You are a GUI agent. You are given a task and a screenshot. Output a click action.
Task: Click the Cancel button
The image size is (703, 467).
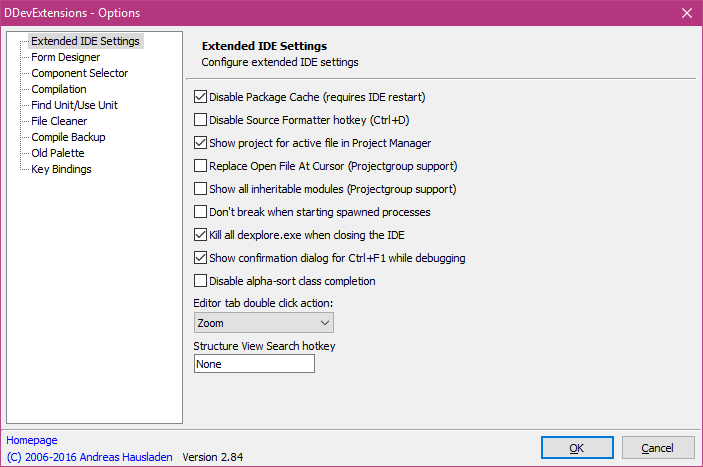pyautogui.click(x=658, y=448)
